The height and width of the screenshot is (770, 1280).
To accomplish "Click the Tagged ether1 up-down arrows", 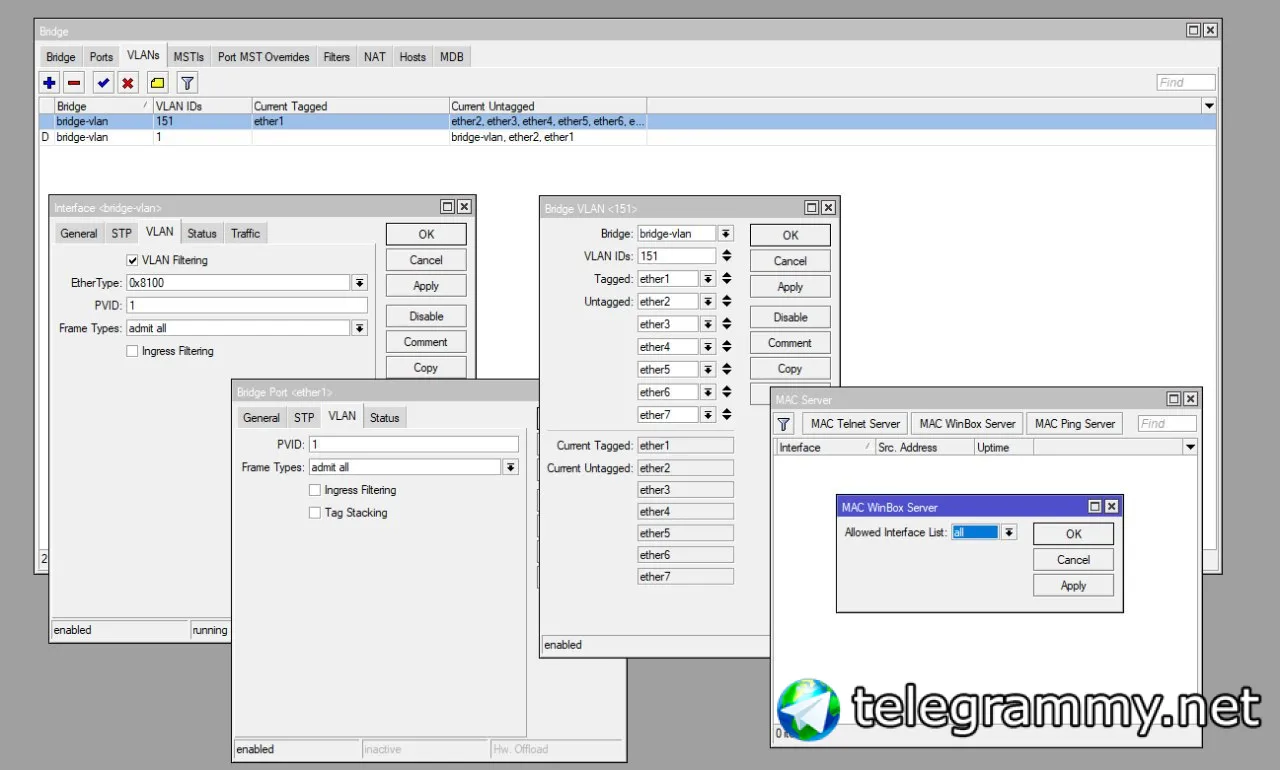I will coord(727,279).
